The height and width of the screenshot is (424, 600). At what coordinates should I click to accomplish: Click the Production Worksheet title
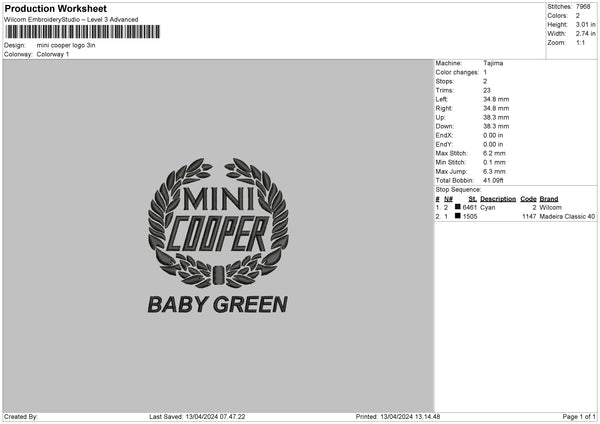point(55,8)
